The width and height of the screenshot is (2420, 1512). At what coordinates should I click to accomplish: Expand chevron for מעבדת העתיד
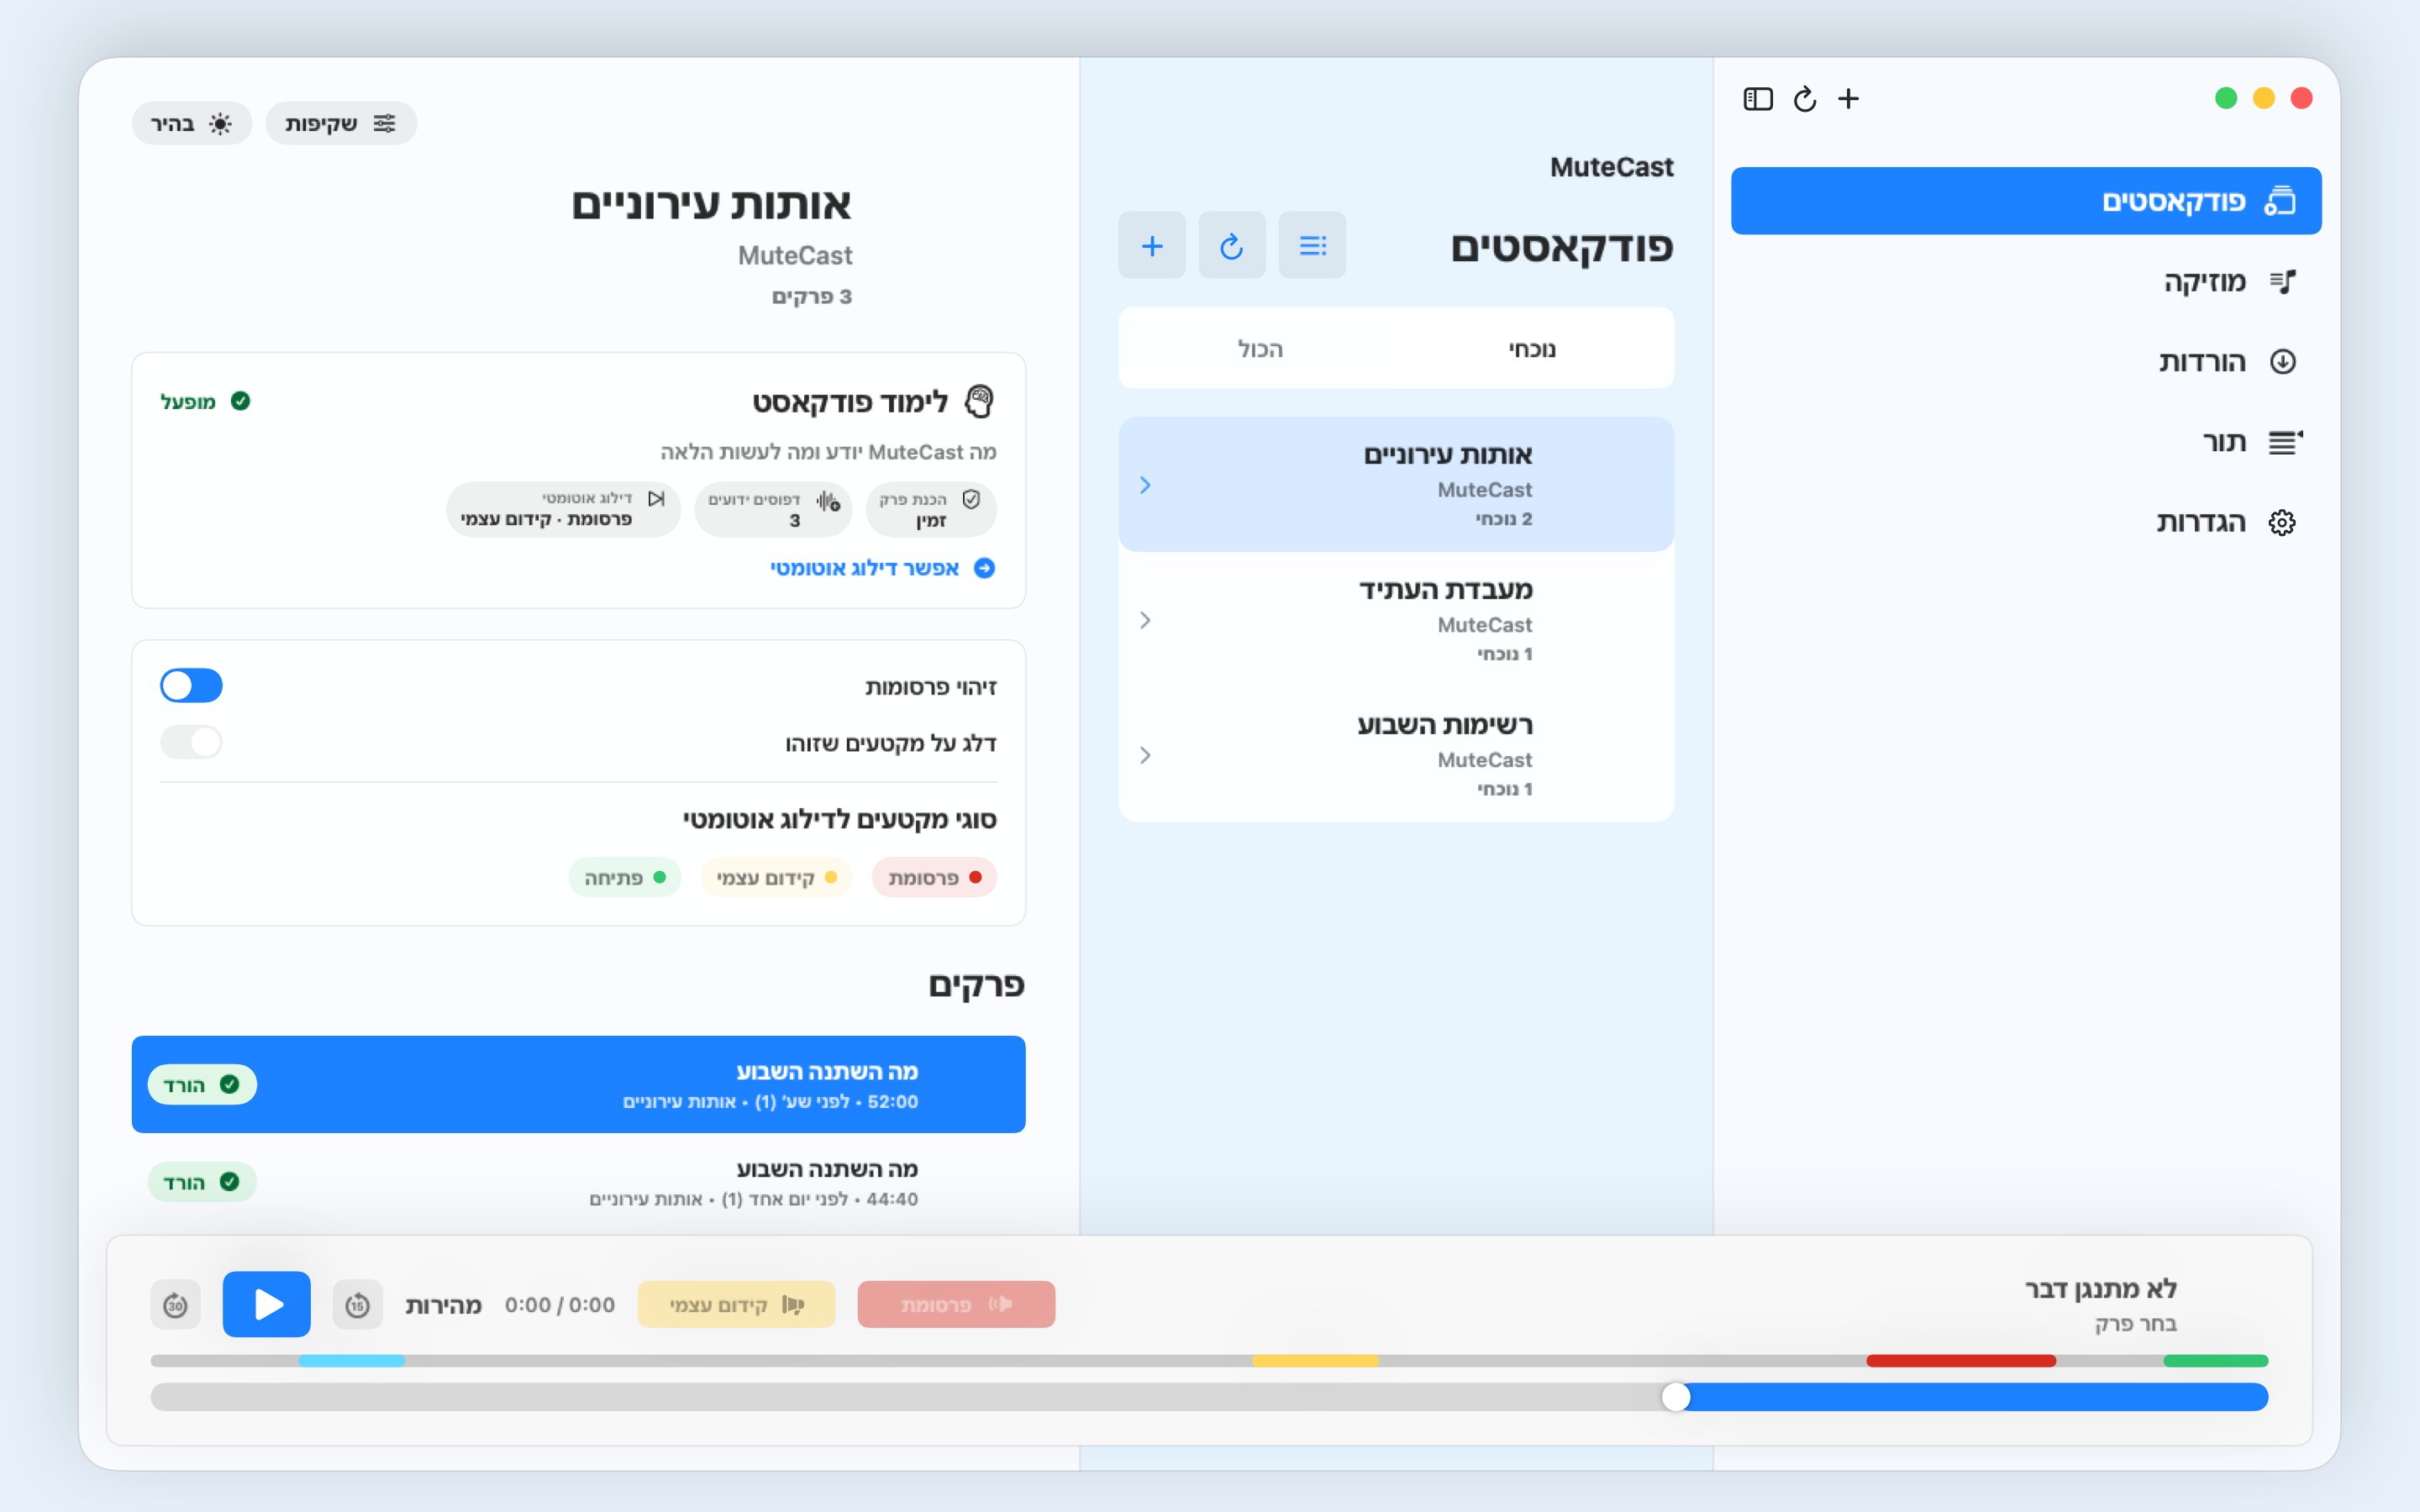point(1145,620)
